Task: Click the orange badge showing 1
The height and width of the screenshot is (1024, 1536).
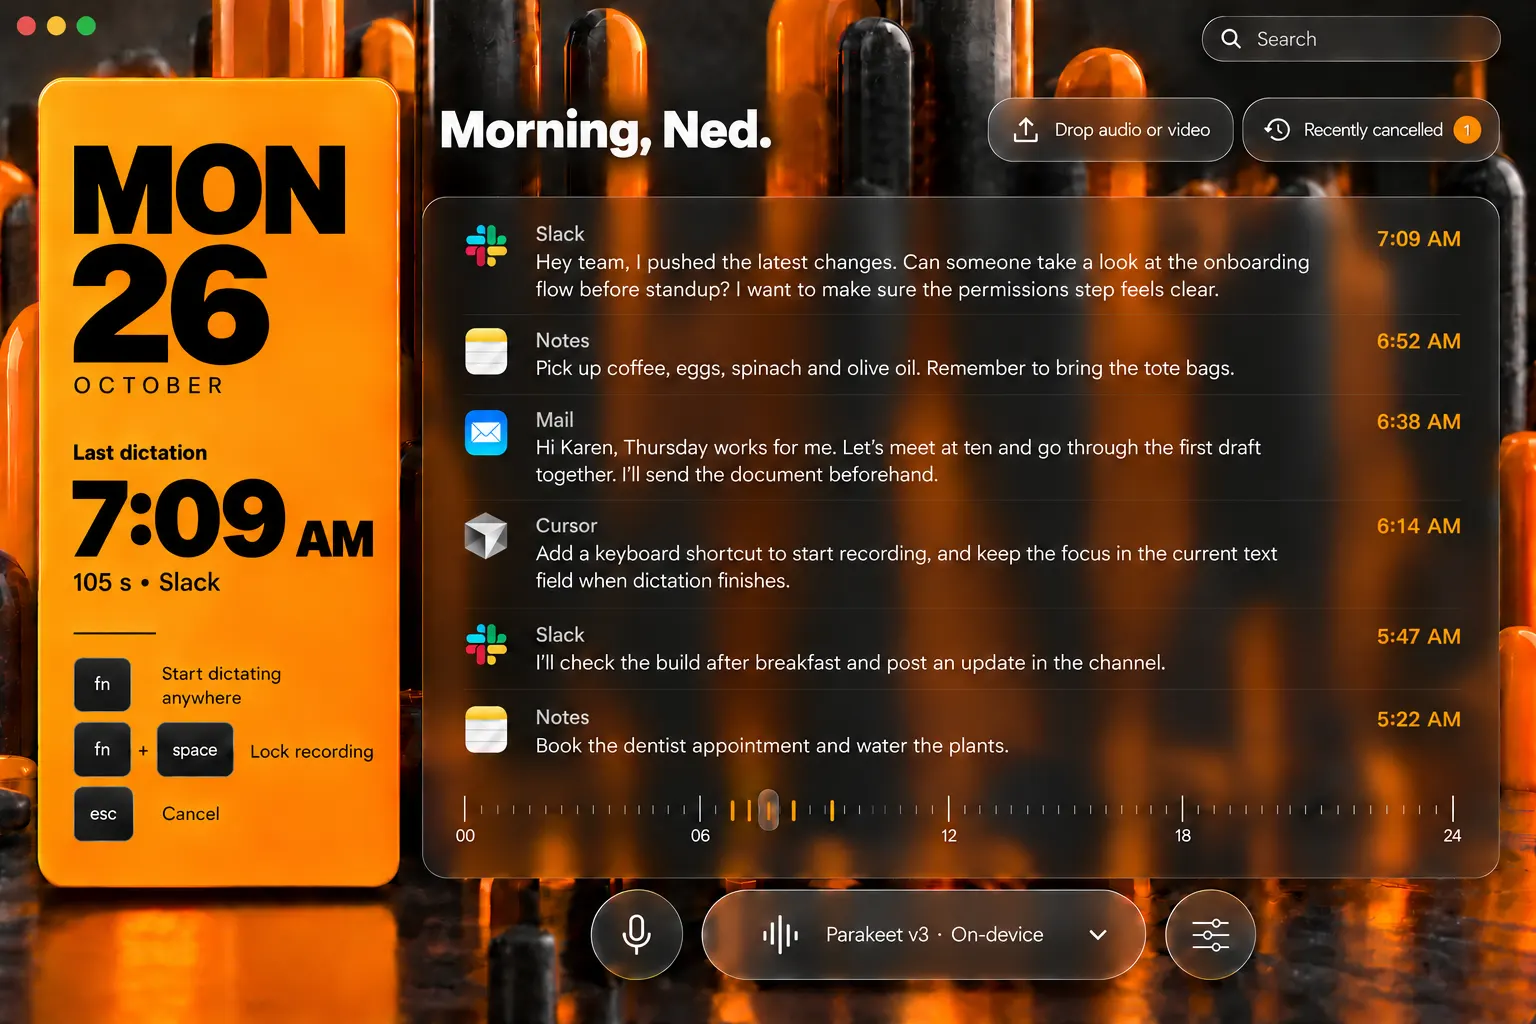Action: [1467, 130]
